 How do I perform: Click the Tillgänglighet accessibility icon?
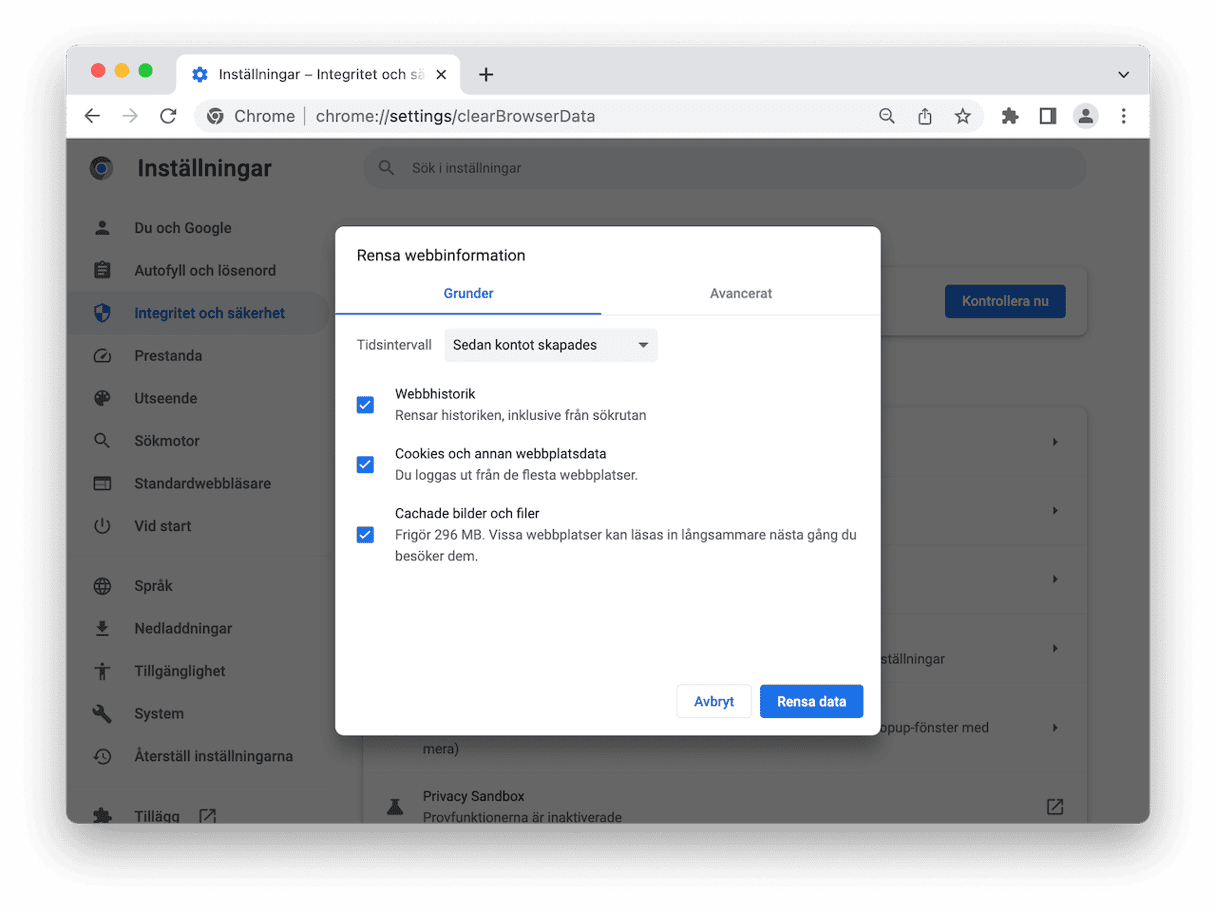point(102,671)
